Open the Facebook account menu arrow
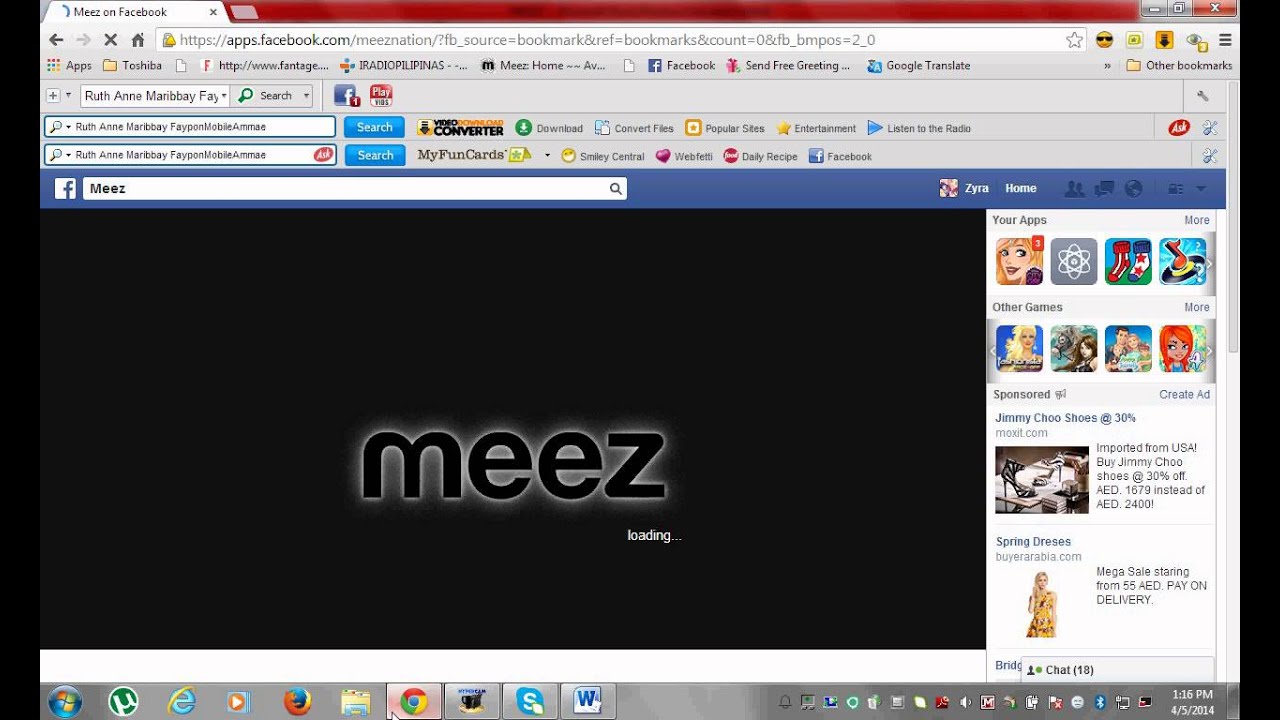Viewport: 1280px width, 720px height. [1201, 188]
